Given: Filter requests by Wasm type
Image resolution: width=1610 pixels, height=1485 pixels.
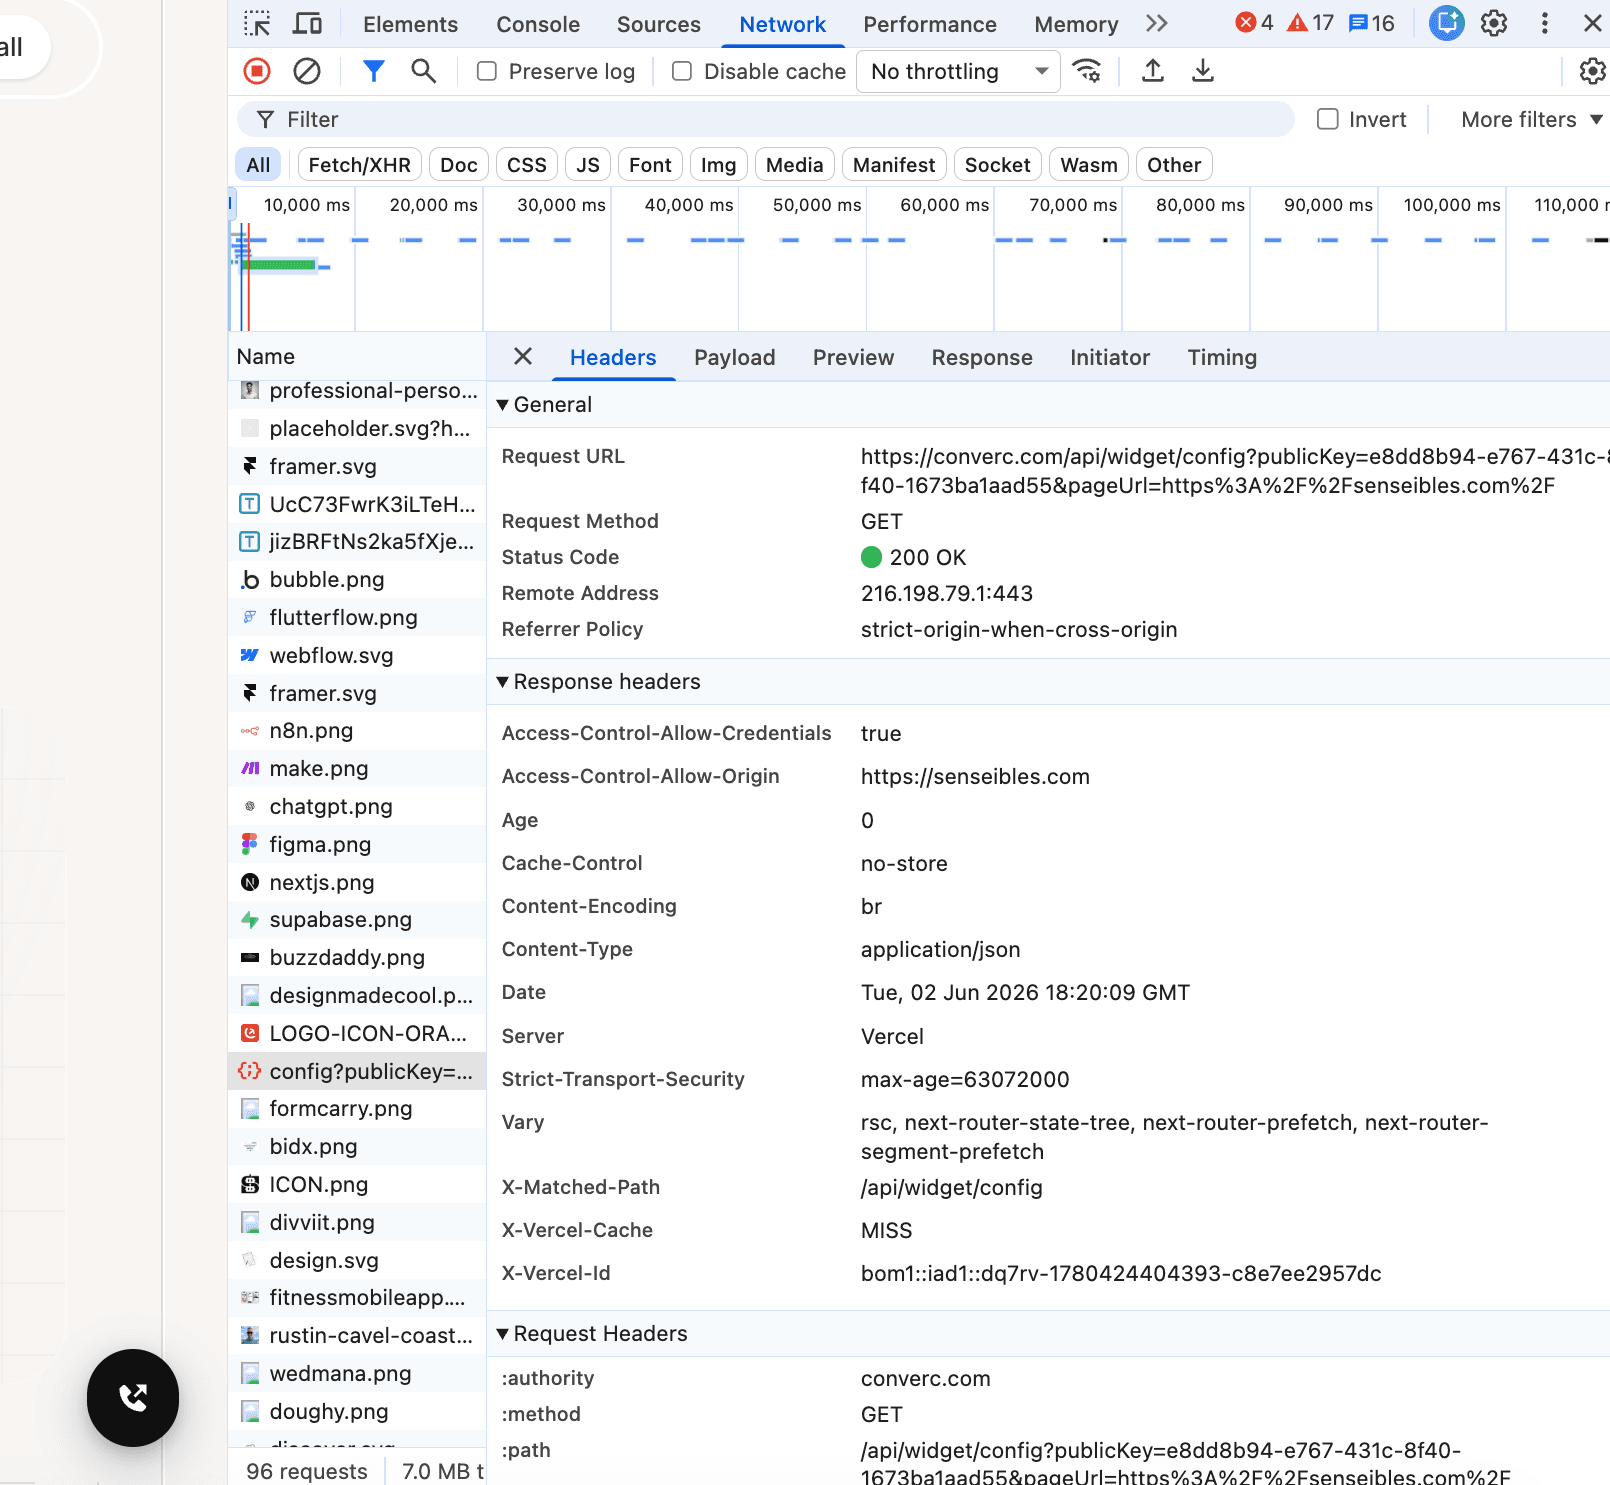Looking at the screenshot, I should pos(1089,165).
